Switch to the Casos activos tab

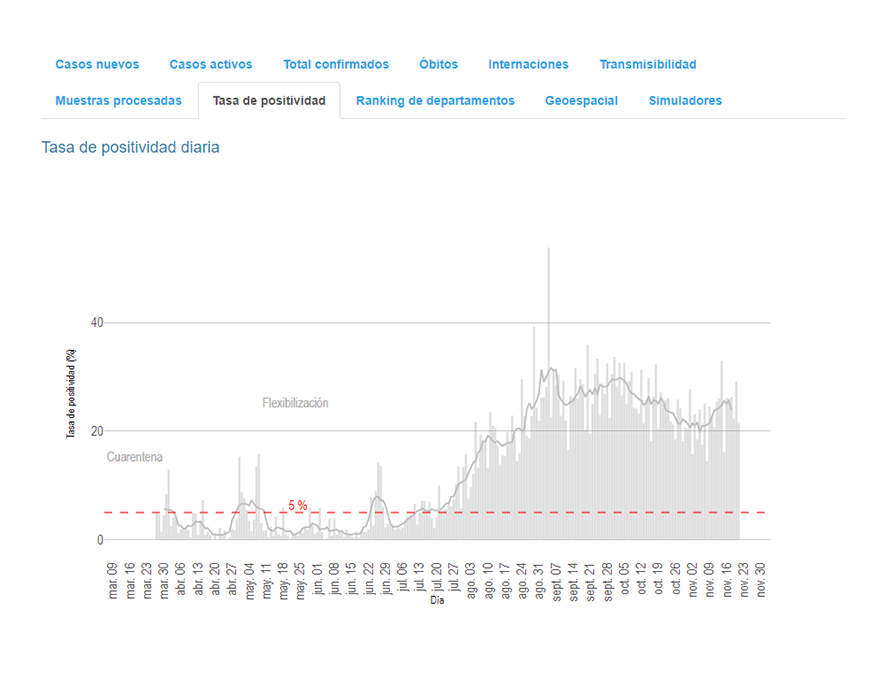210,64
